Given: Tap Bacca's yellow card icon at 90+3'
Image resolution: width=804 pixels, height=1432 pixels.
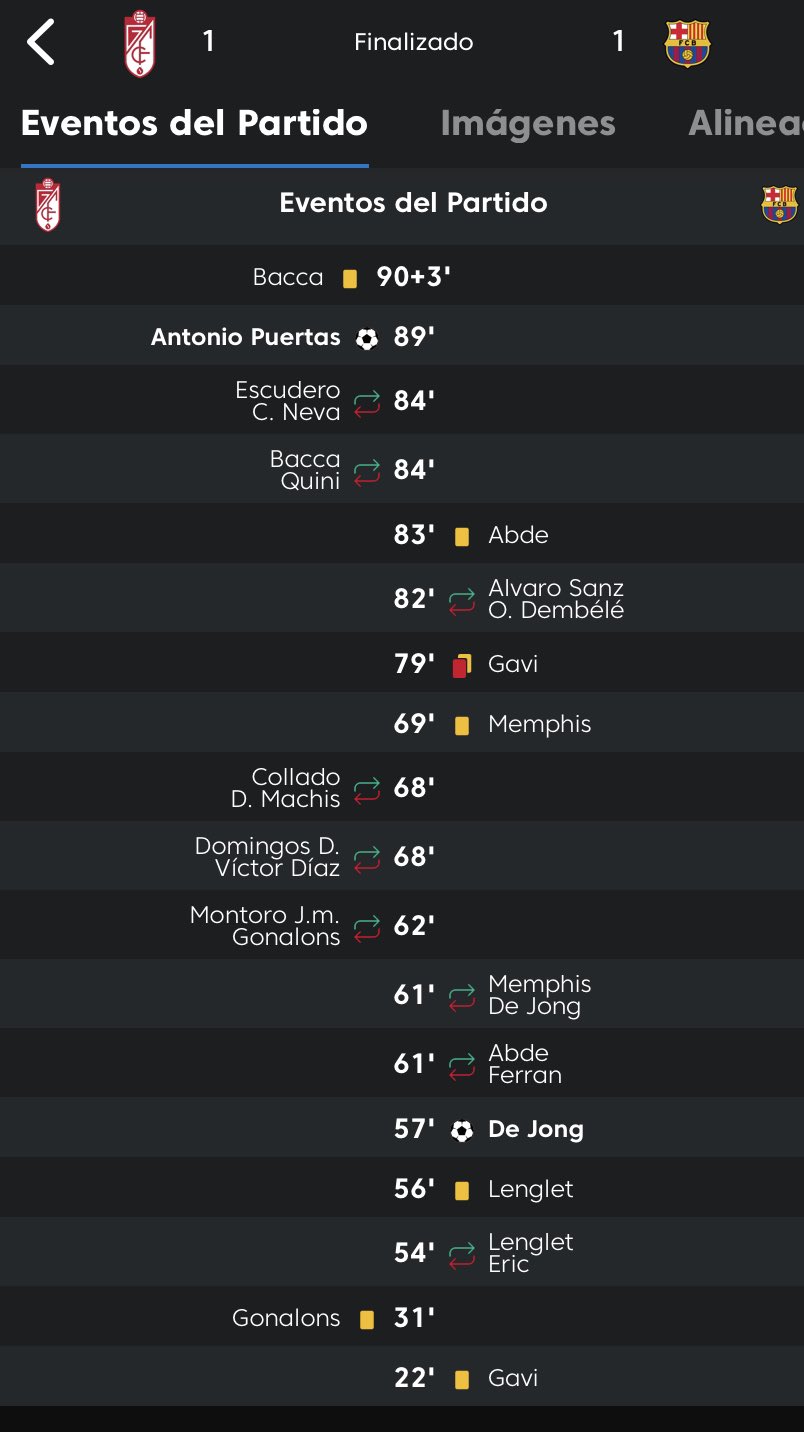Looking at the screenshot, I should pyautogui.click(x=350, y=279).
